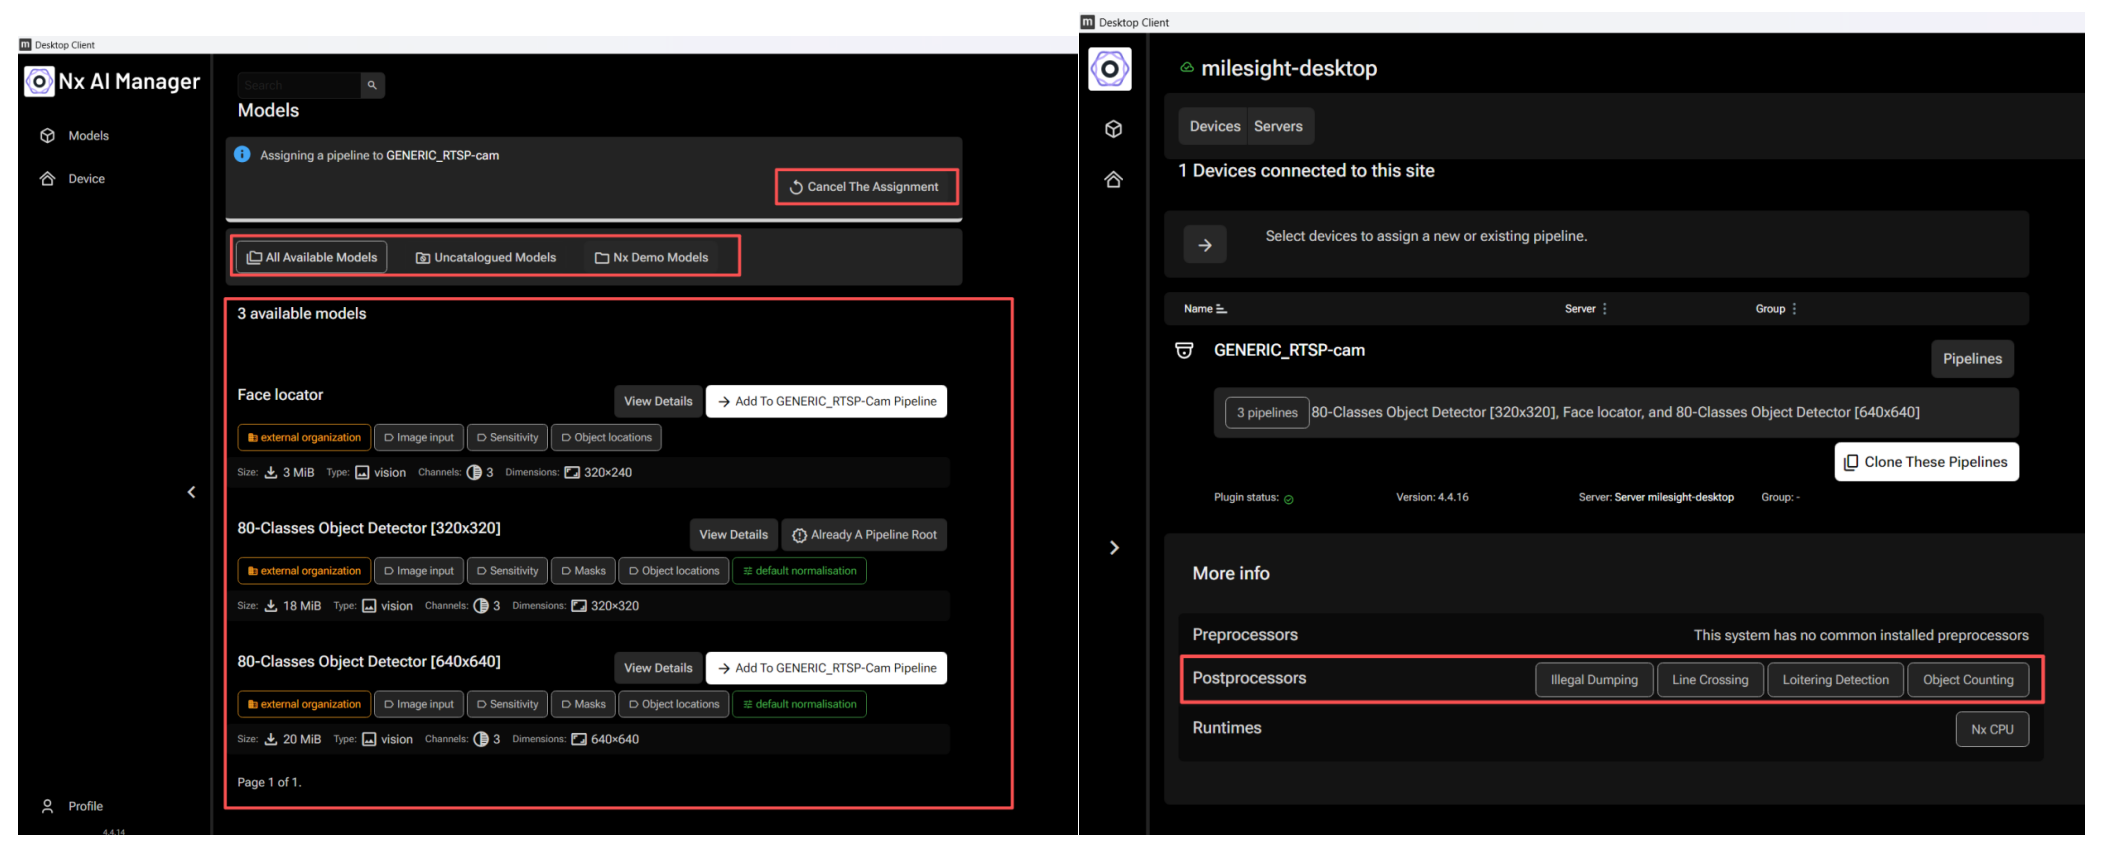This screenshot has width=2105, height=851.
Task: Switch to the Uncatalogued Models tab
Action: [486, 257]
